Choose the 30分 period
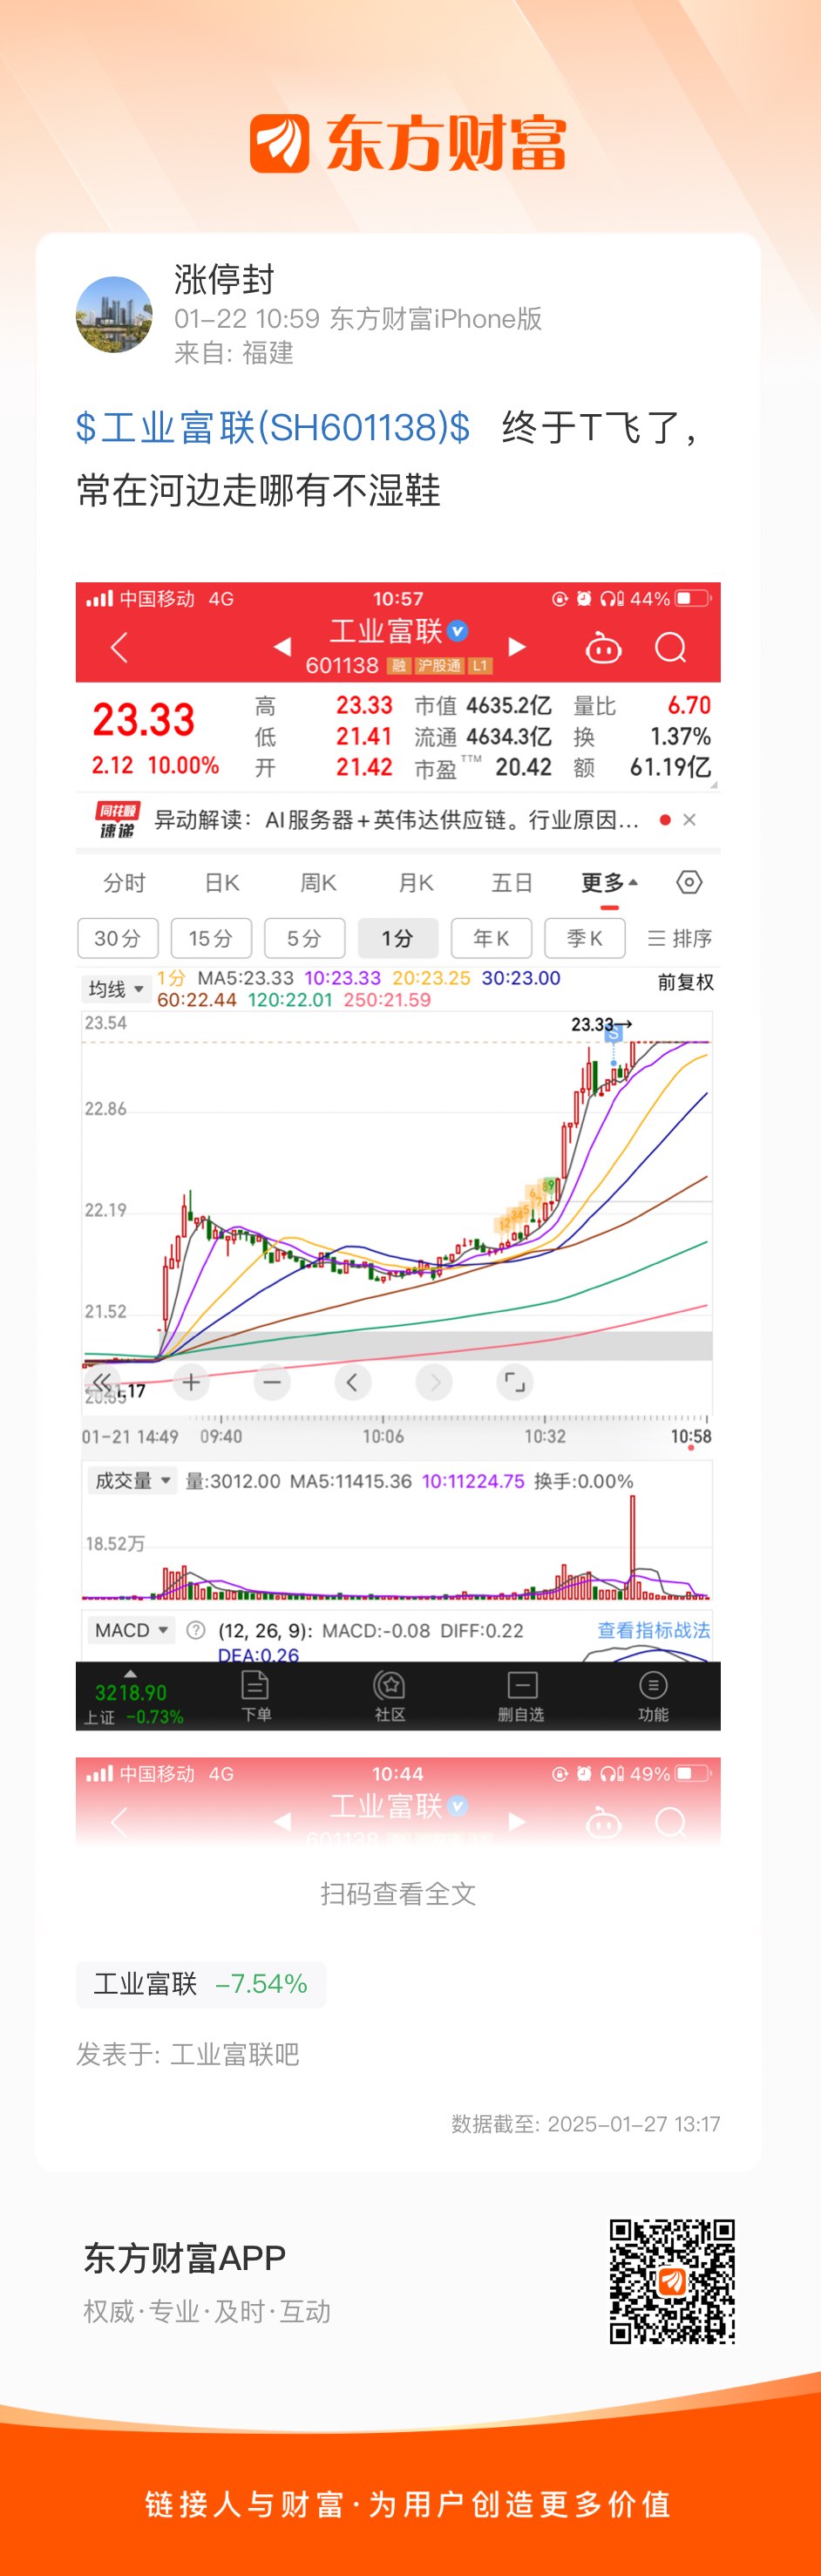The image size is (821, 2576). click(x=118, y=938)
